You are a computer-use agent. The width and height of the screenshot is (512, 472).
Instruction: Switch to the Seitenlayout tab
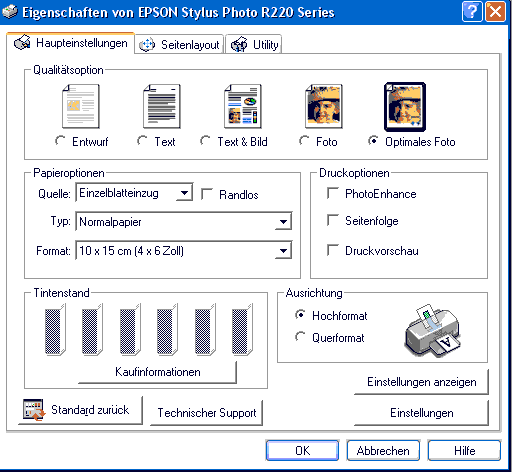click(179, 44)
